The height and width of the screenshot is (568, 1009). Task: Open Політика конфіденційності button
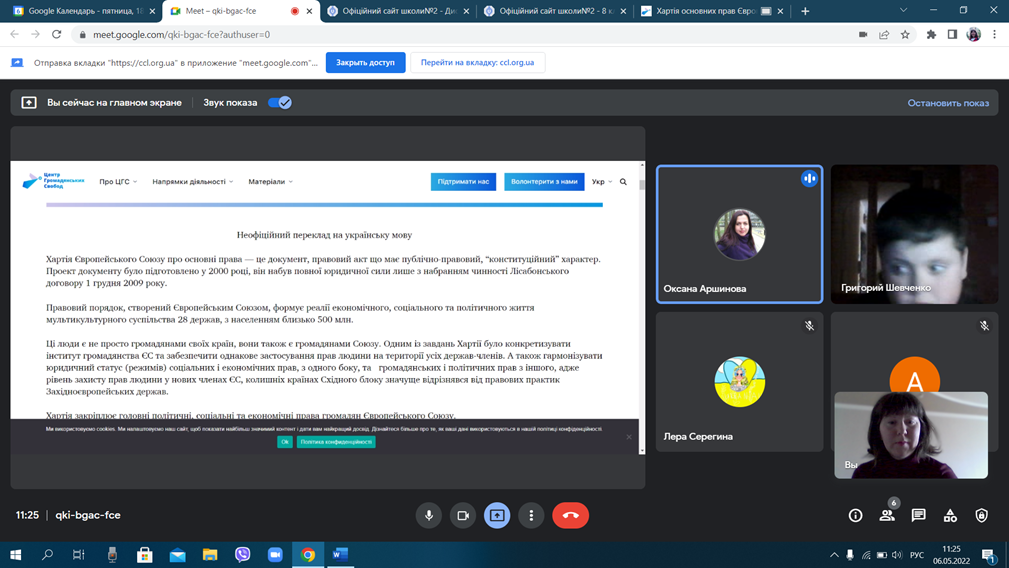(336, 442)
